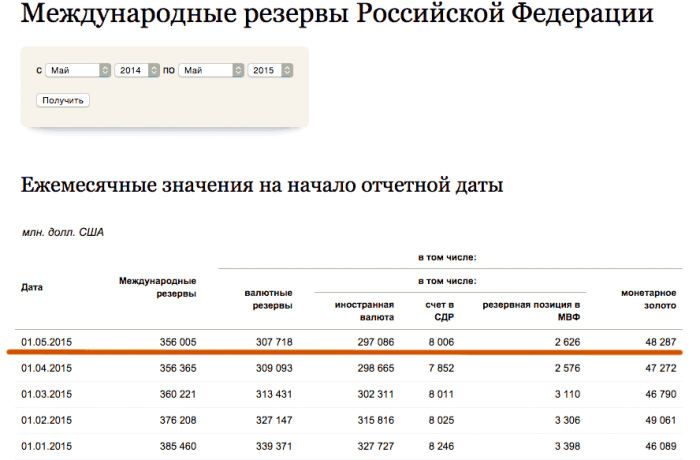Viewport: 700px width, 460px height.
Task: Click the currency reserves value 327 147
Action: (x=274, y=420)
